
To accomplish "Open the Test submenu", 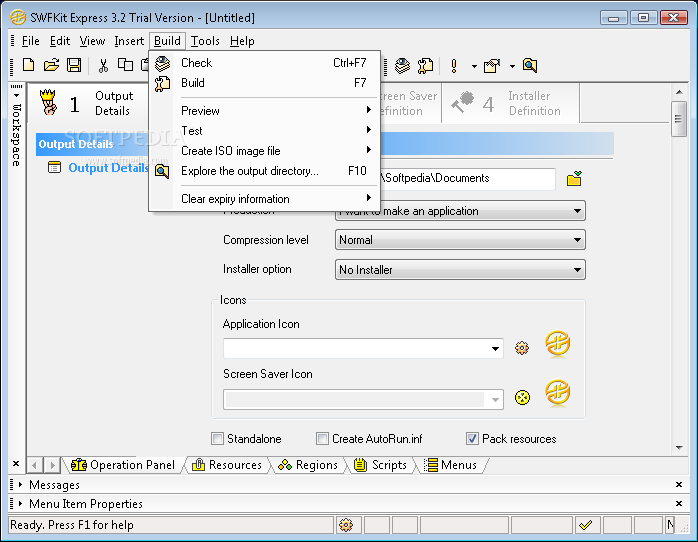I will coord(264,131).
